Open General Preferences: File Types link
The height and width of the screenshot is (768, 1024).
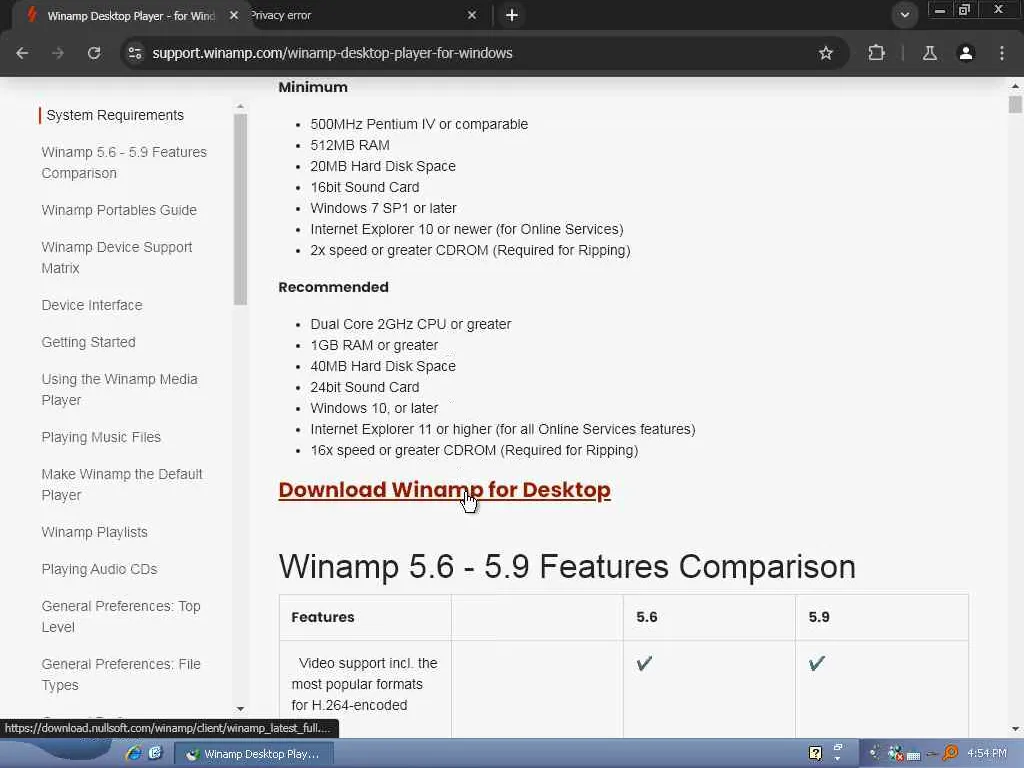tap(121, 675)
